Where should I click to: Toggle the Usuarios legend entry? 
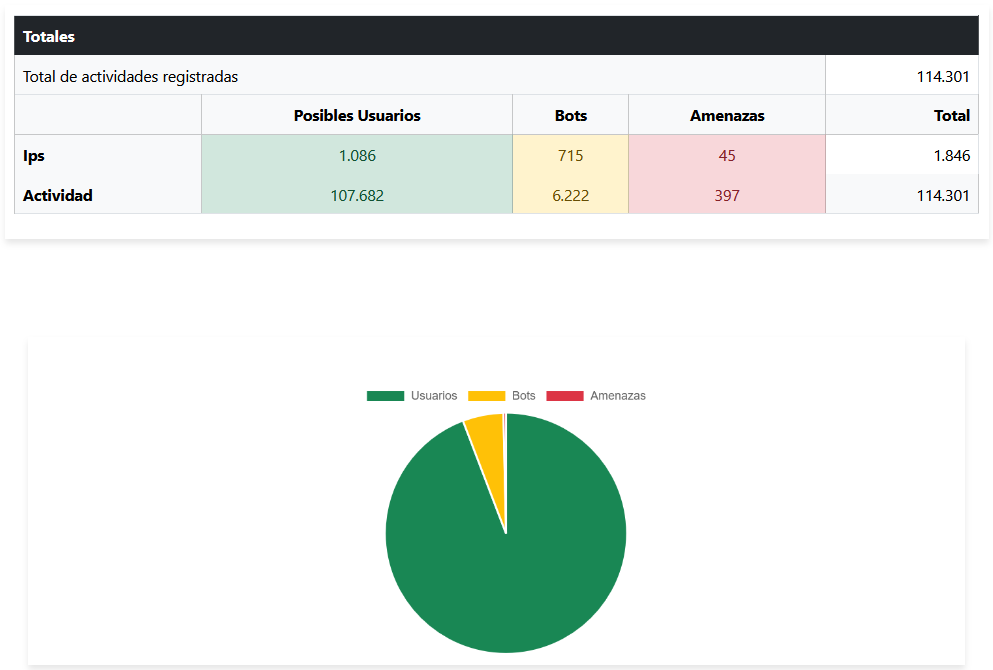tap(435, 395)
